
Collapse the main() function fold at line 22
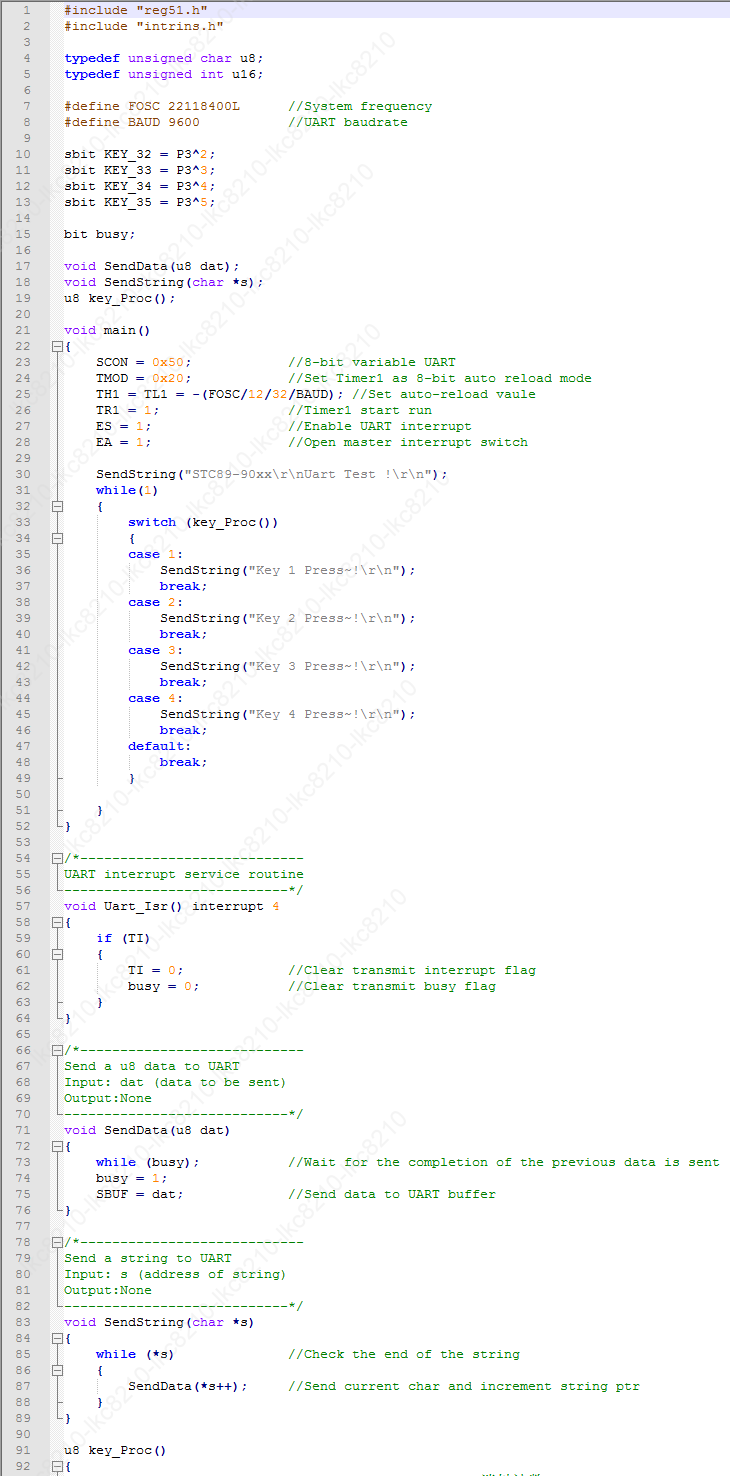click(56, 346)
